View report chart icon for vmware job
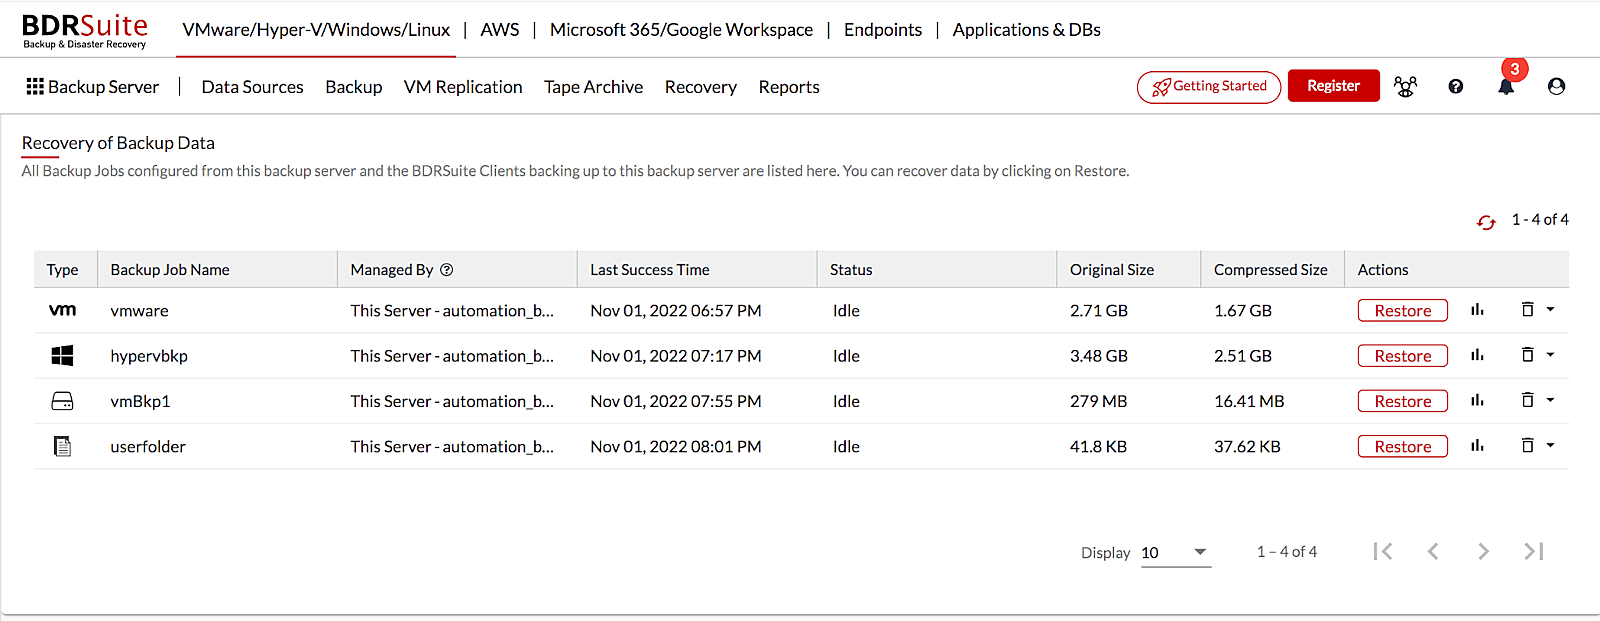Image resolution: width=1600 pixels, height=621 pixels. [x=1477, y=310]
